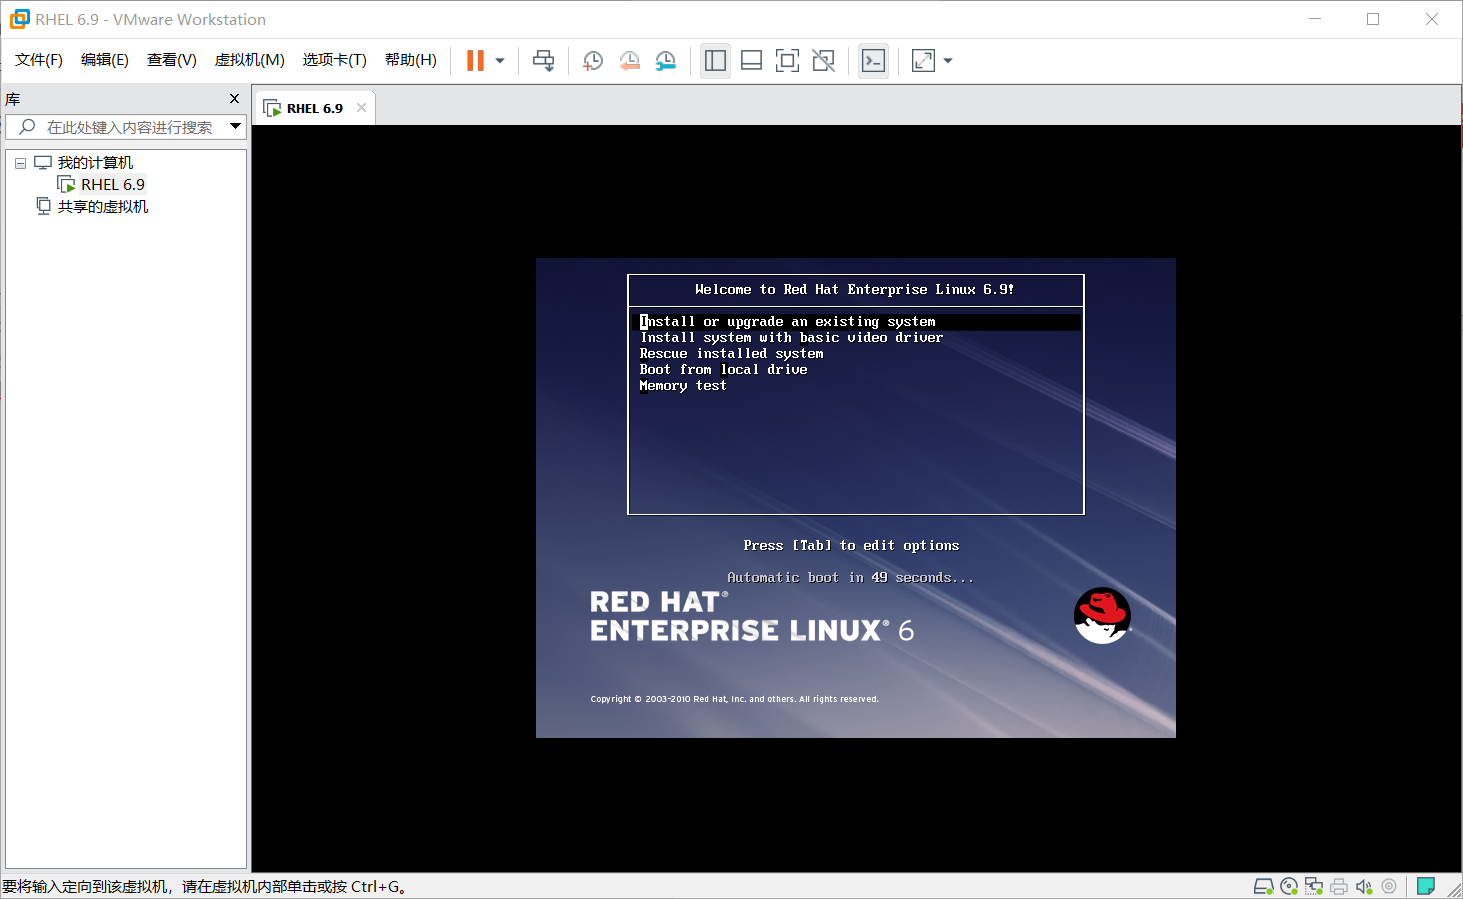Click the stretch guest display icon

[923, 61]
